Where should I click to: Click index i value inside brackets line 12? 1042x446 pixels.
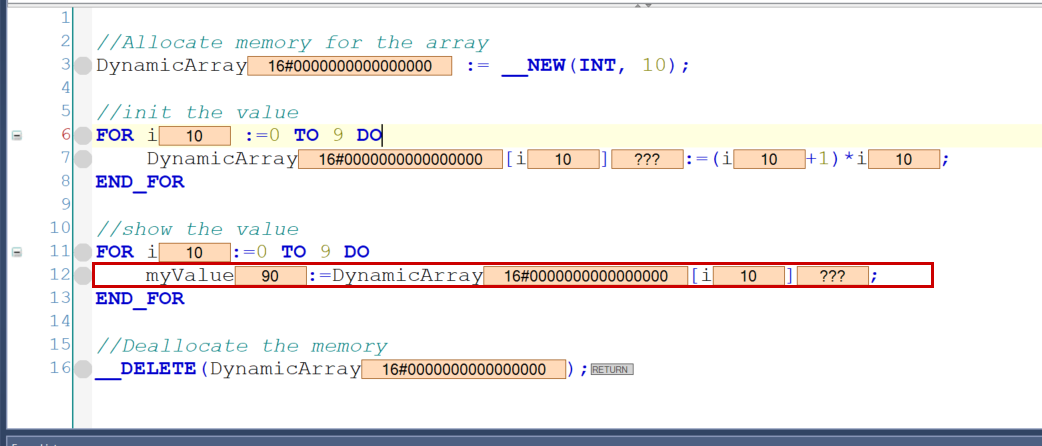(748, 276)
